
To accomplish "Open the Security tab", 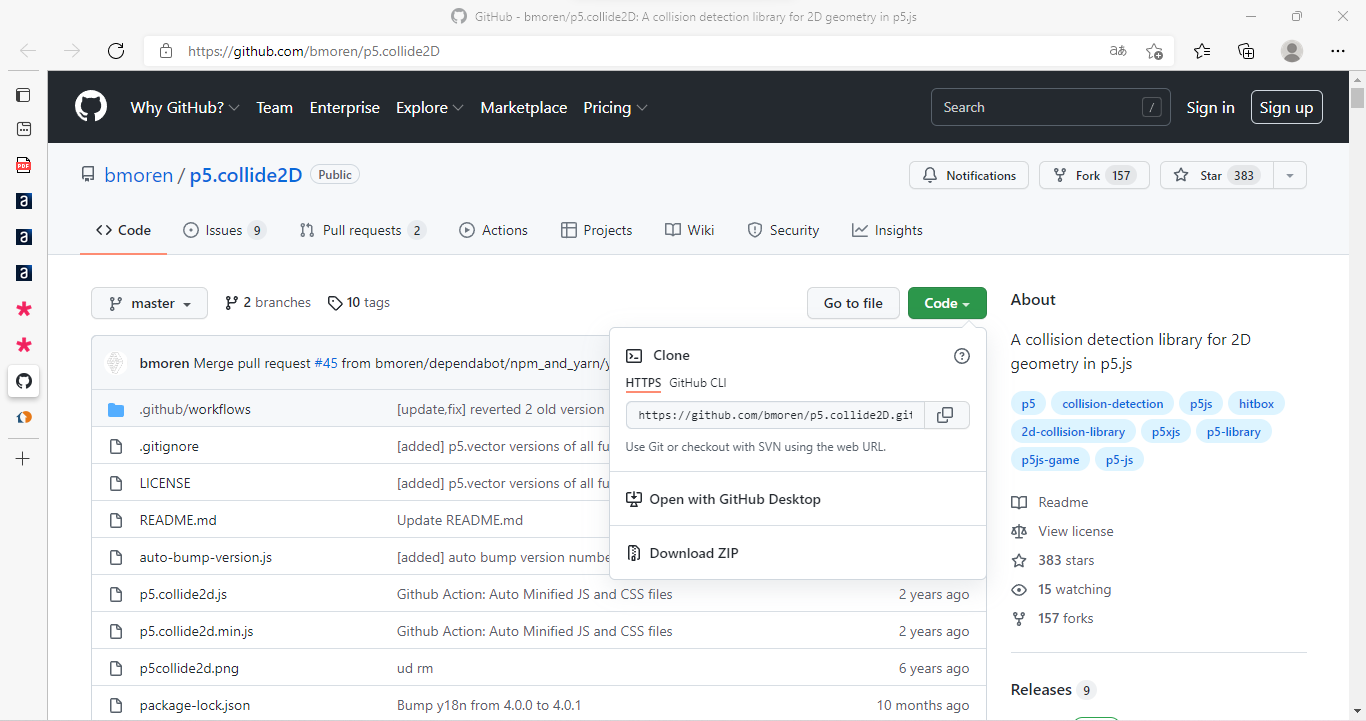I will [784, 230].
